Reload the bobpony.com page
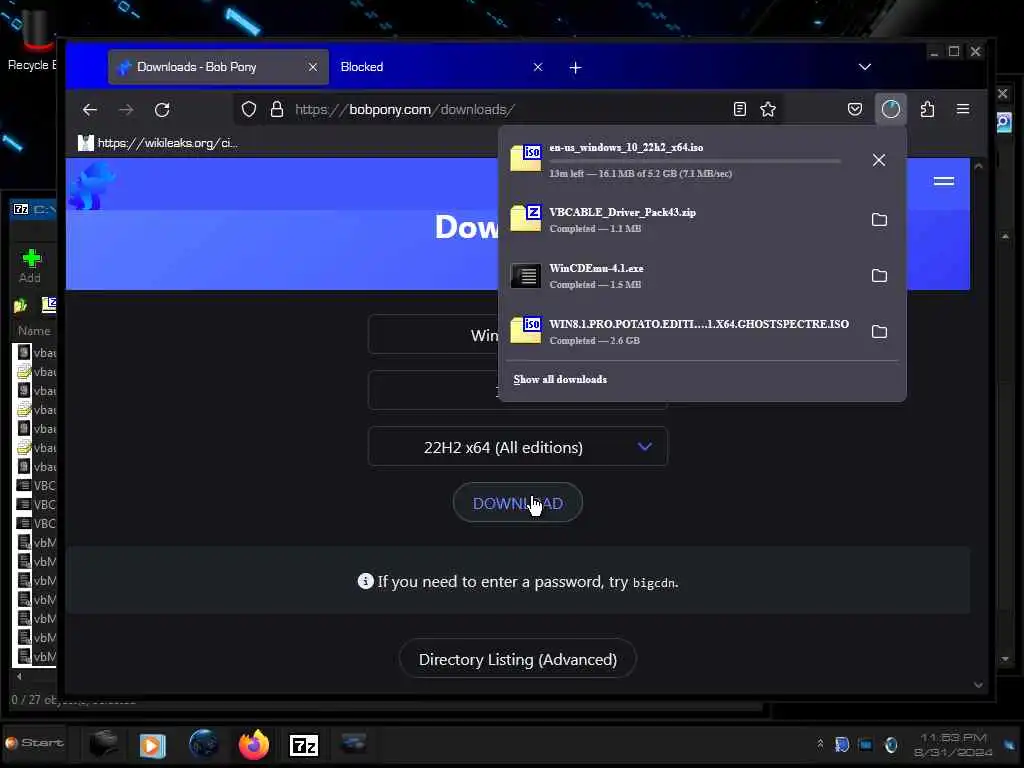This screenshot has width=1024, height=768. [x=162, y=110]
